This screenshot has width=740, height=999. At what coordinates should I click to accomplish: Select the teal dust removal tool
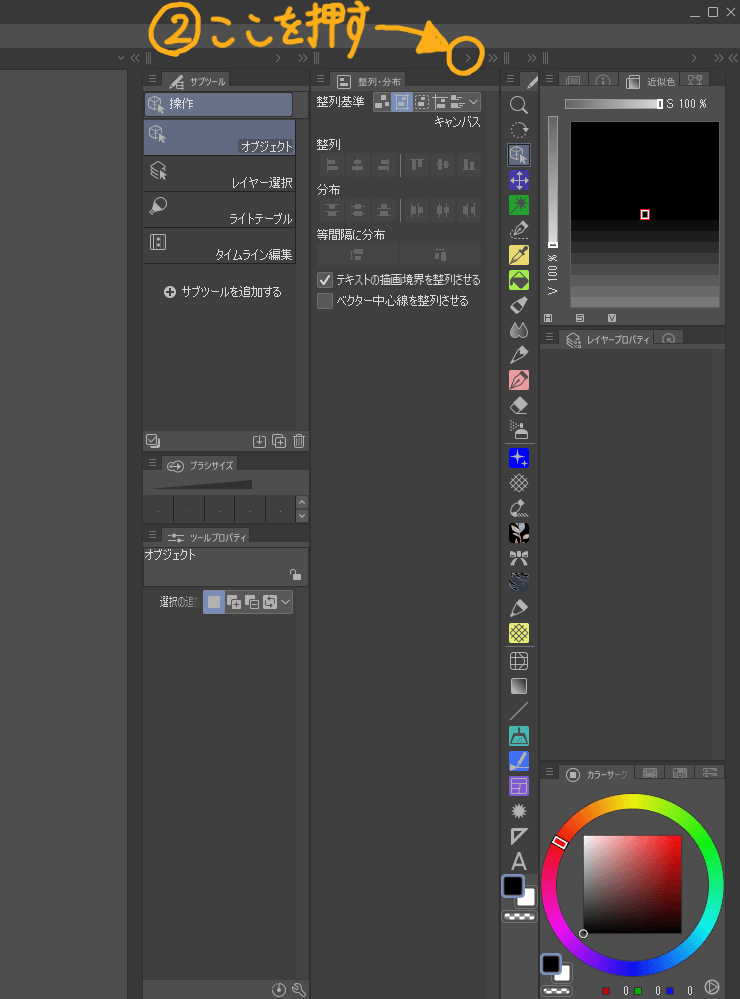tap(519, 736)
